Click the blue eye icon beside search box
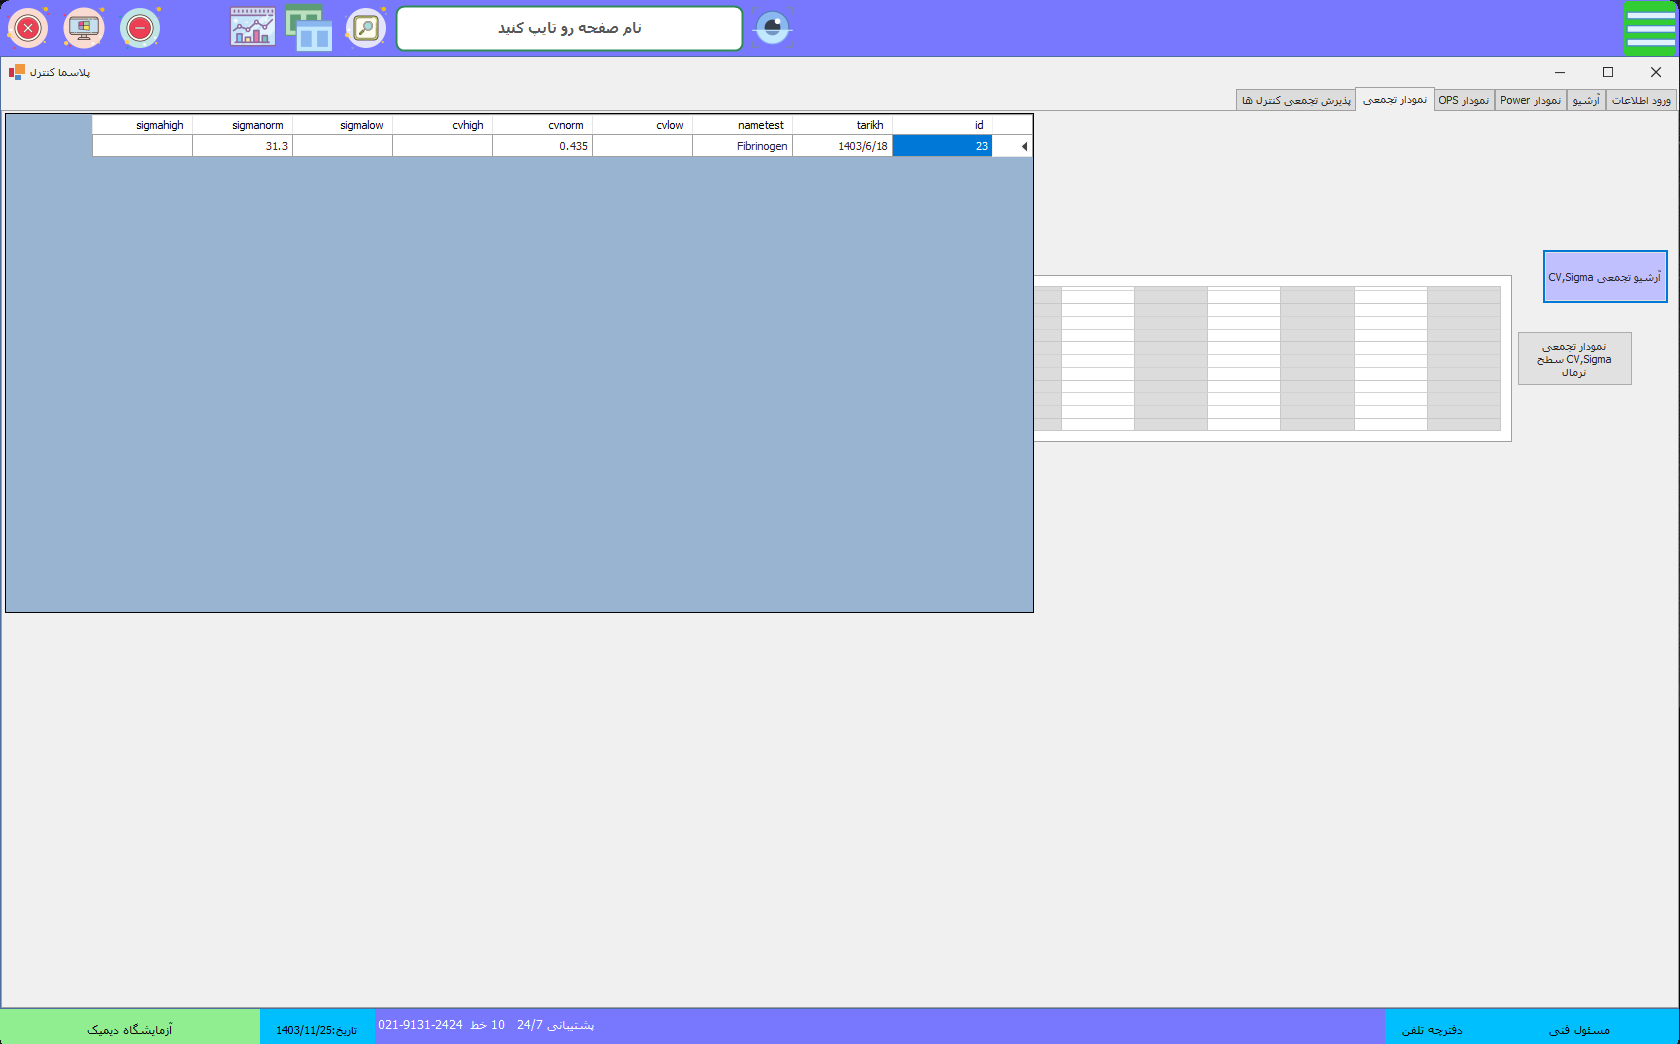The height and width of the screenshot is (1044, 1680). tap(772, 28)
